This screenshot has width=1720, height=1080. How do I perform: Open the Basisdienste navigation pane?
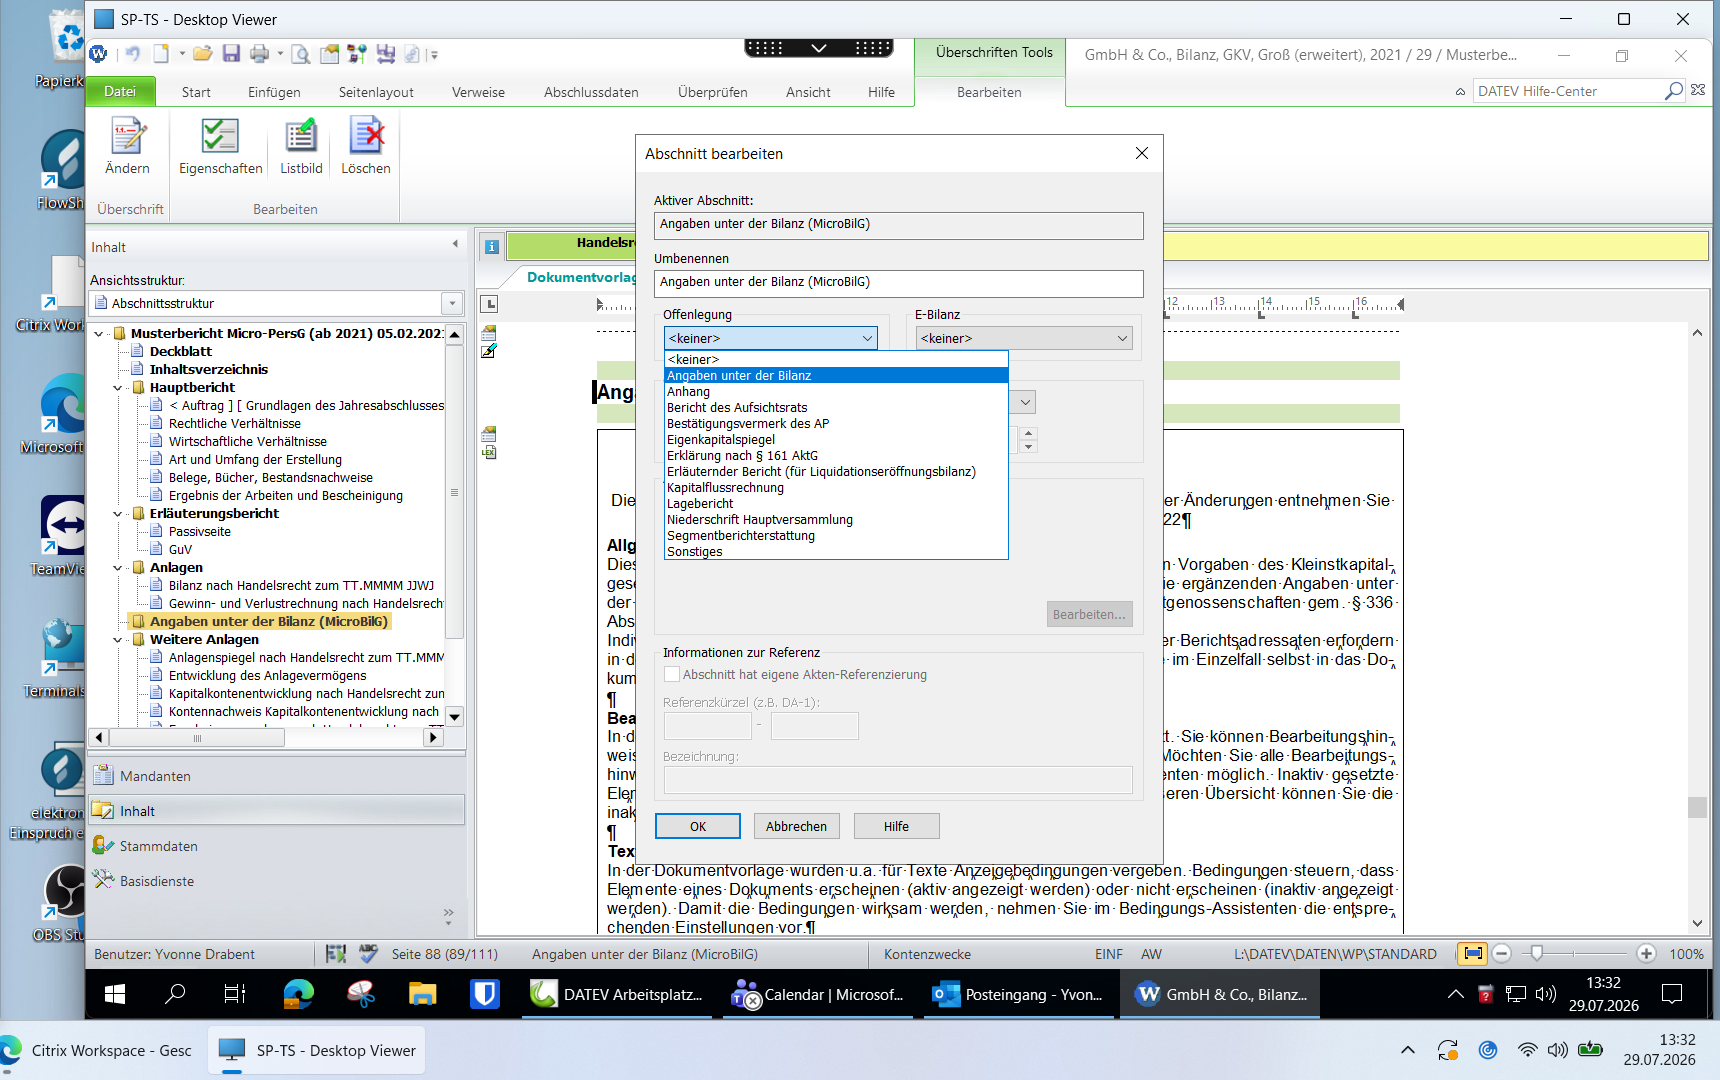277,881
